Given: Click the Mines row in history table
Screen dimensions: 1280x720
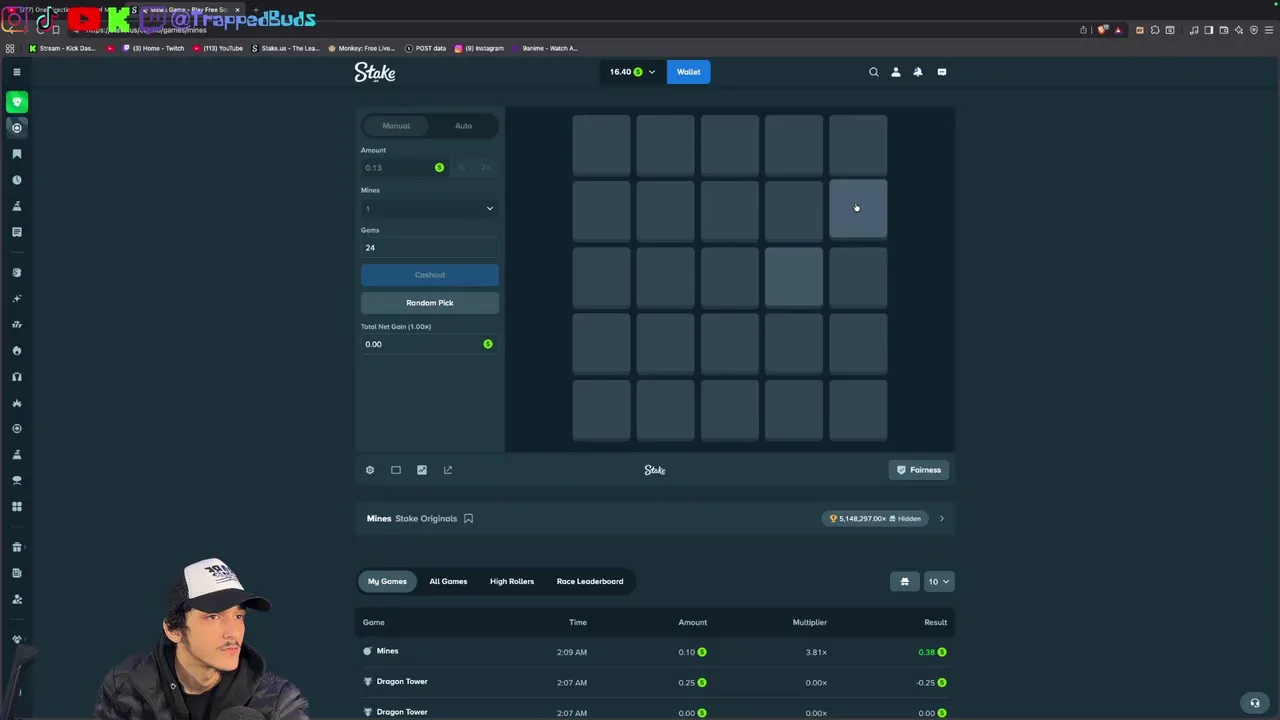Looking at the screenshot, I should [655, 652].
